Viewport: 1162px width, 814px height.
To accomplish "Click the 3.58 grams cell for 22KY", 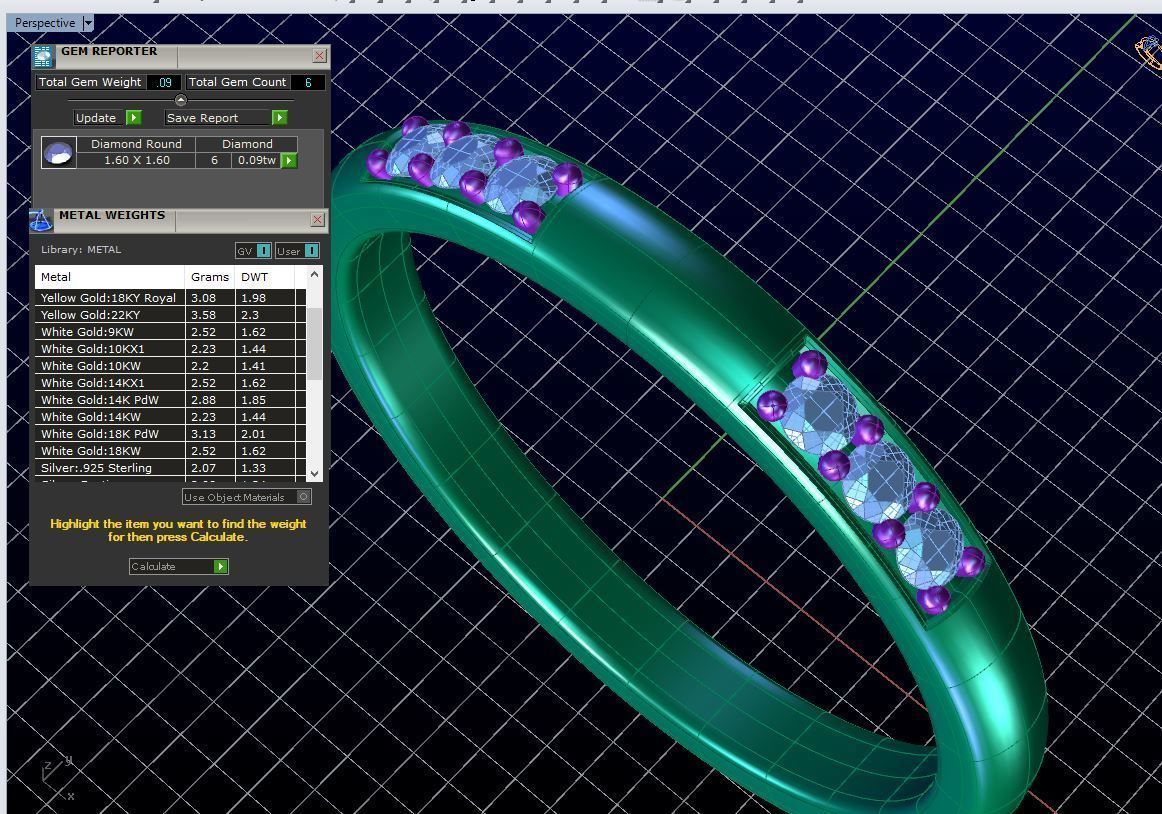I will coord(210,315).
